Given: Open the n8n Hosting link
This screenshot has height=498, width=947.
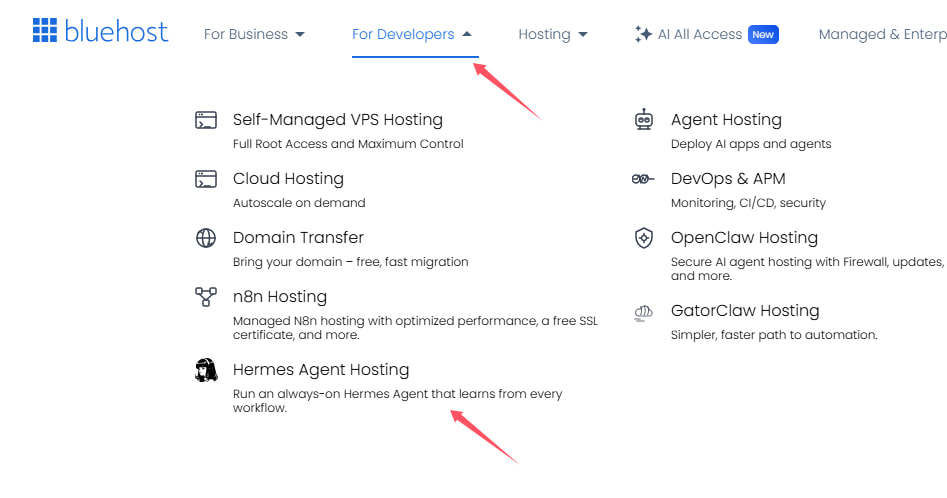Looking at the screenshot, I should pyautogui.click(x=280, y=296).
